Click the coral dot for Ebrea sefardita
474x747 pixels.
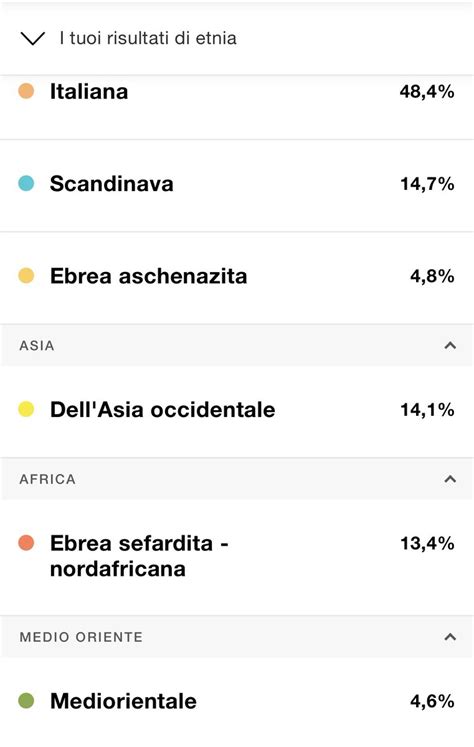26,543
